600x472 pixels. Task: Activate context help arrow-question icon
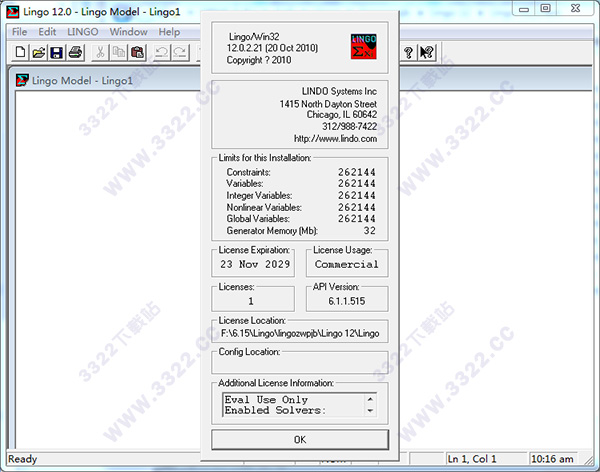[427, 52]
